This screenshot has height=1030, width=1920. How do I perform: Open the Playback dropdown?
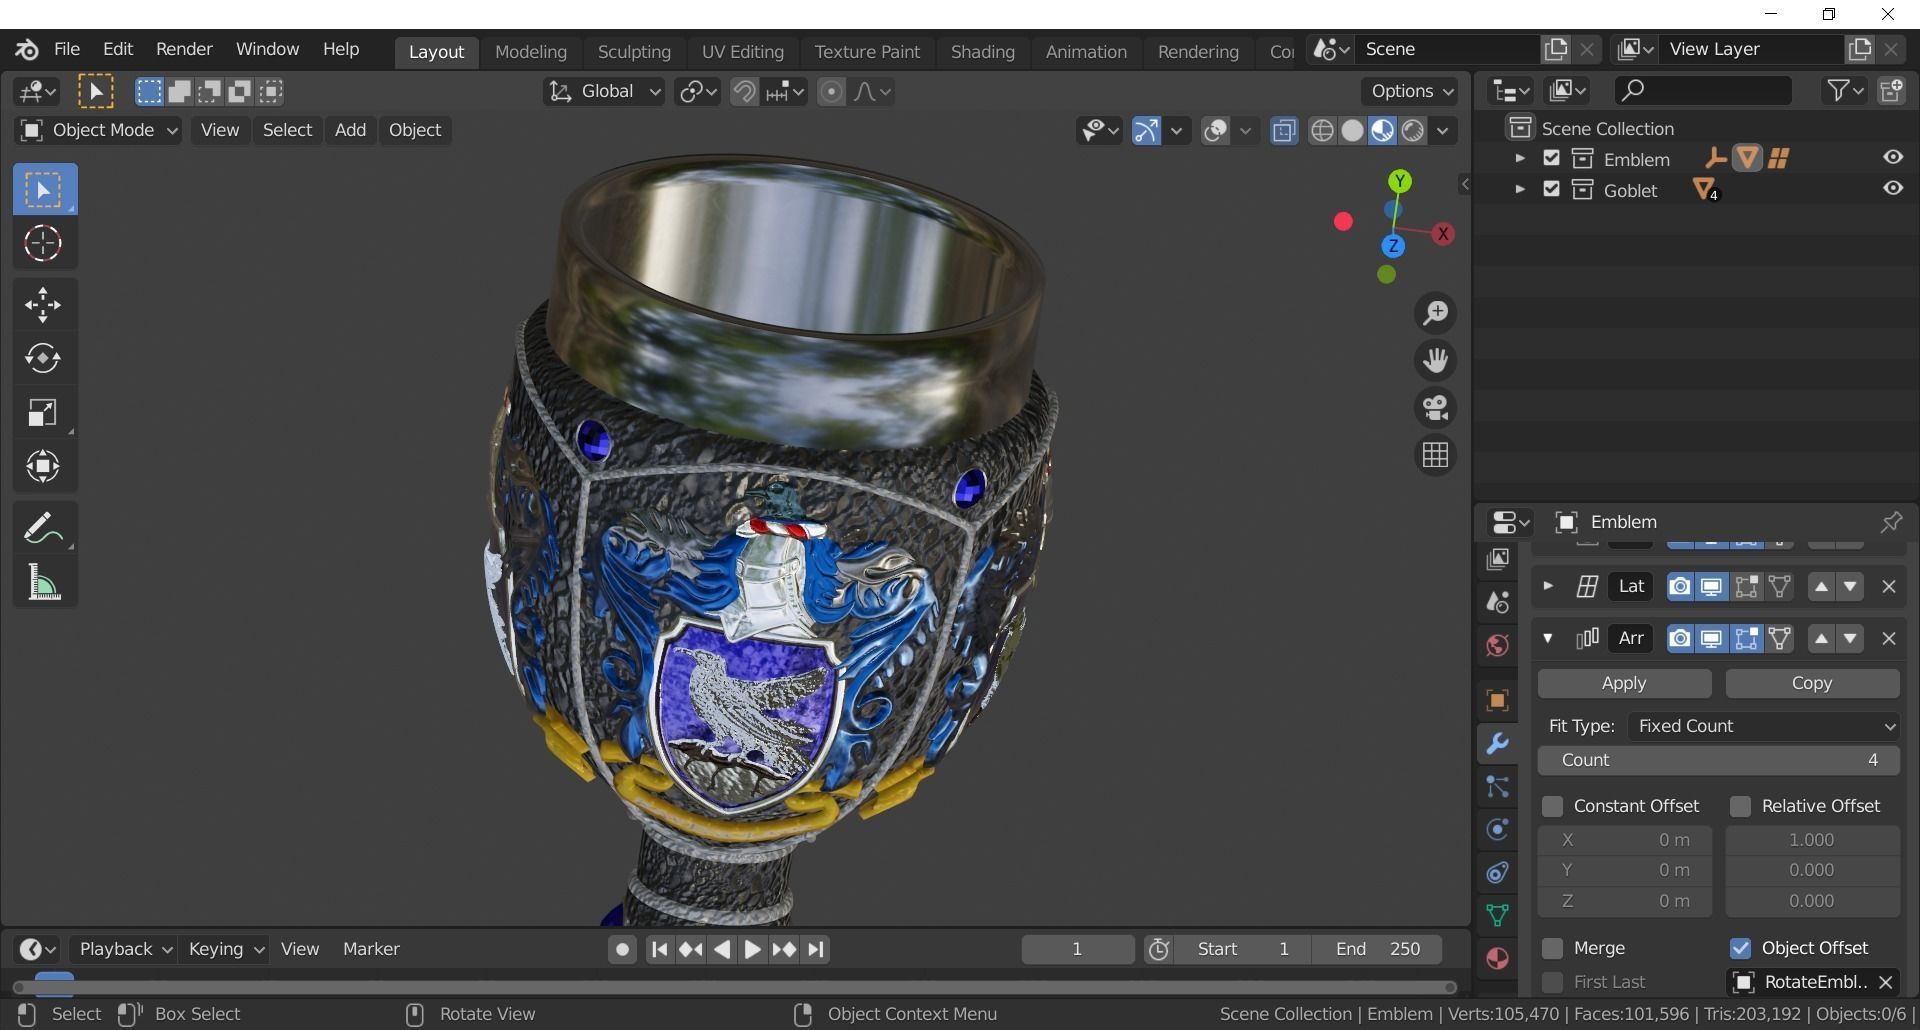[126, 949]
